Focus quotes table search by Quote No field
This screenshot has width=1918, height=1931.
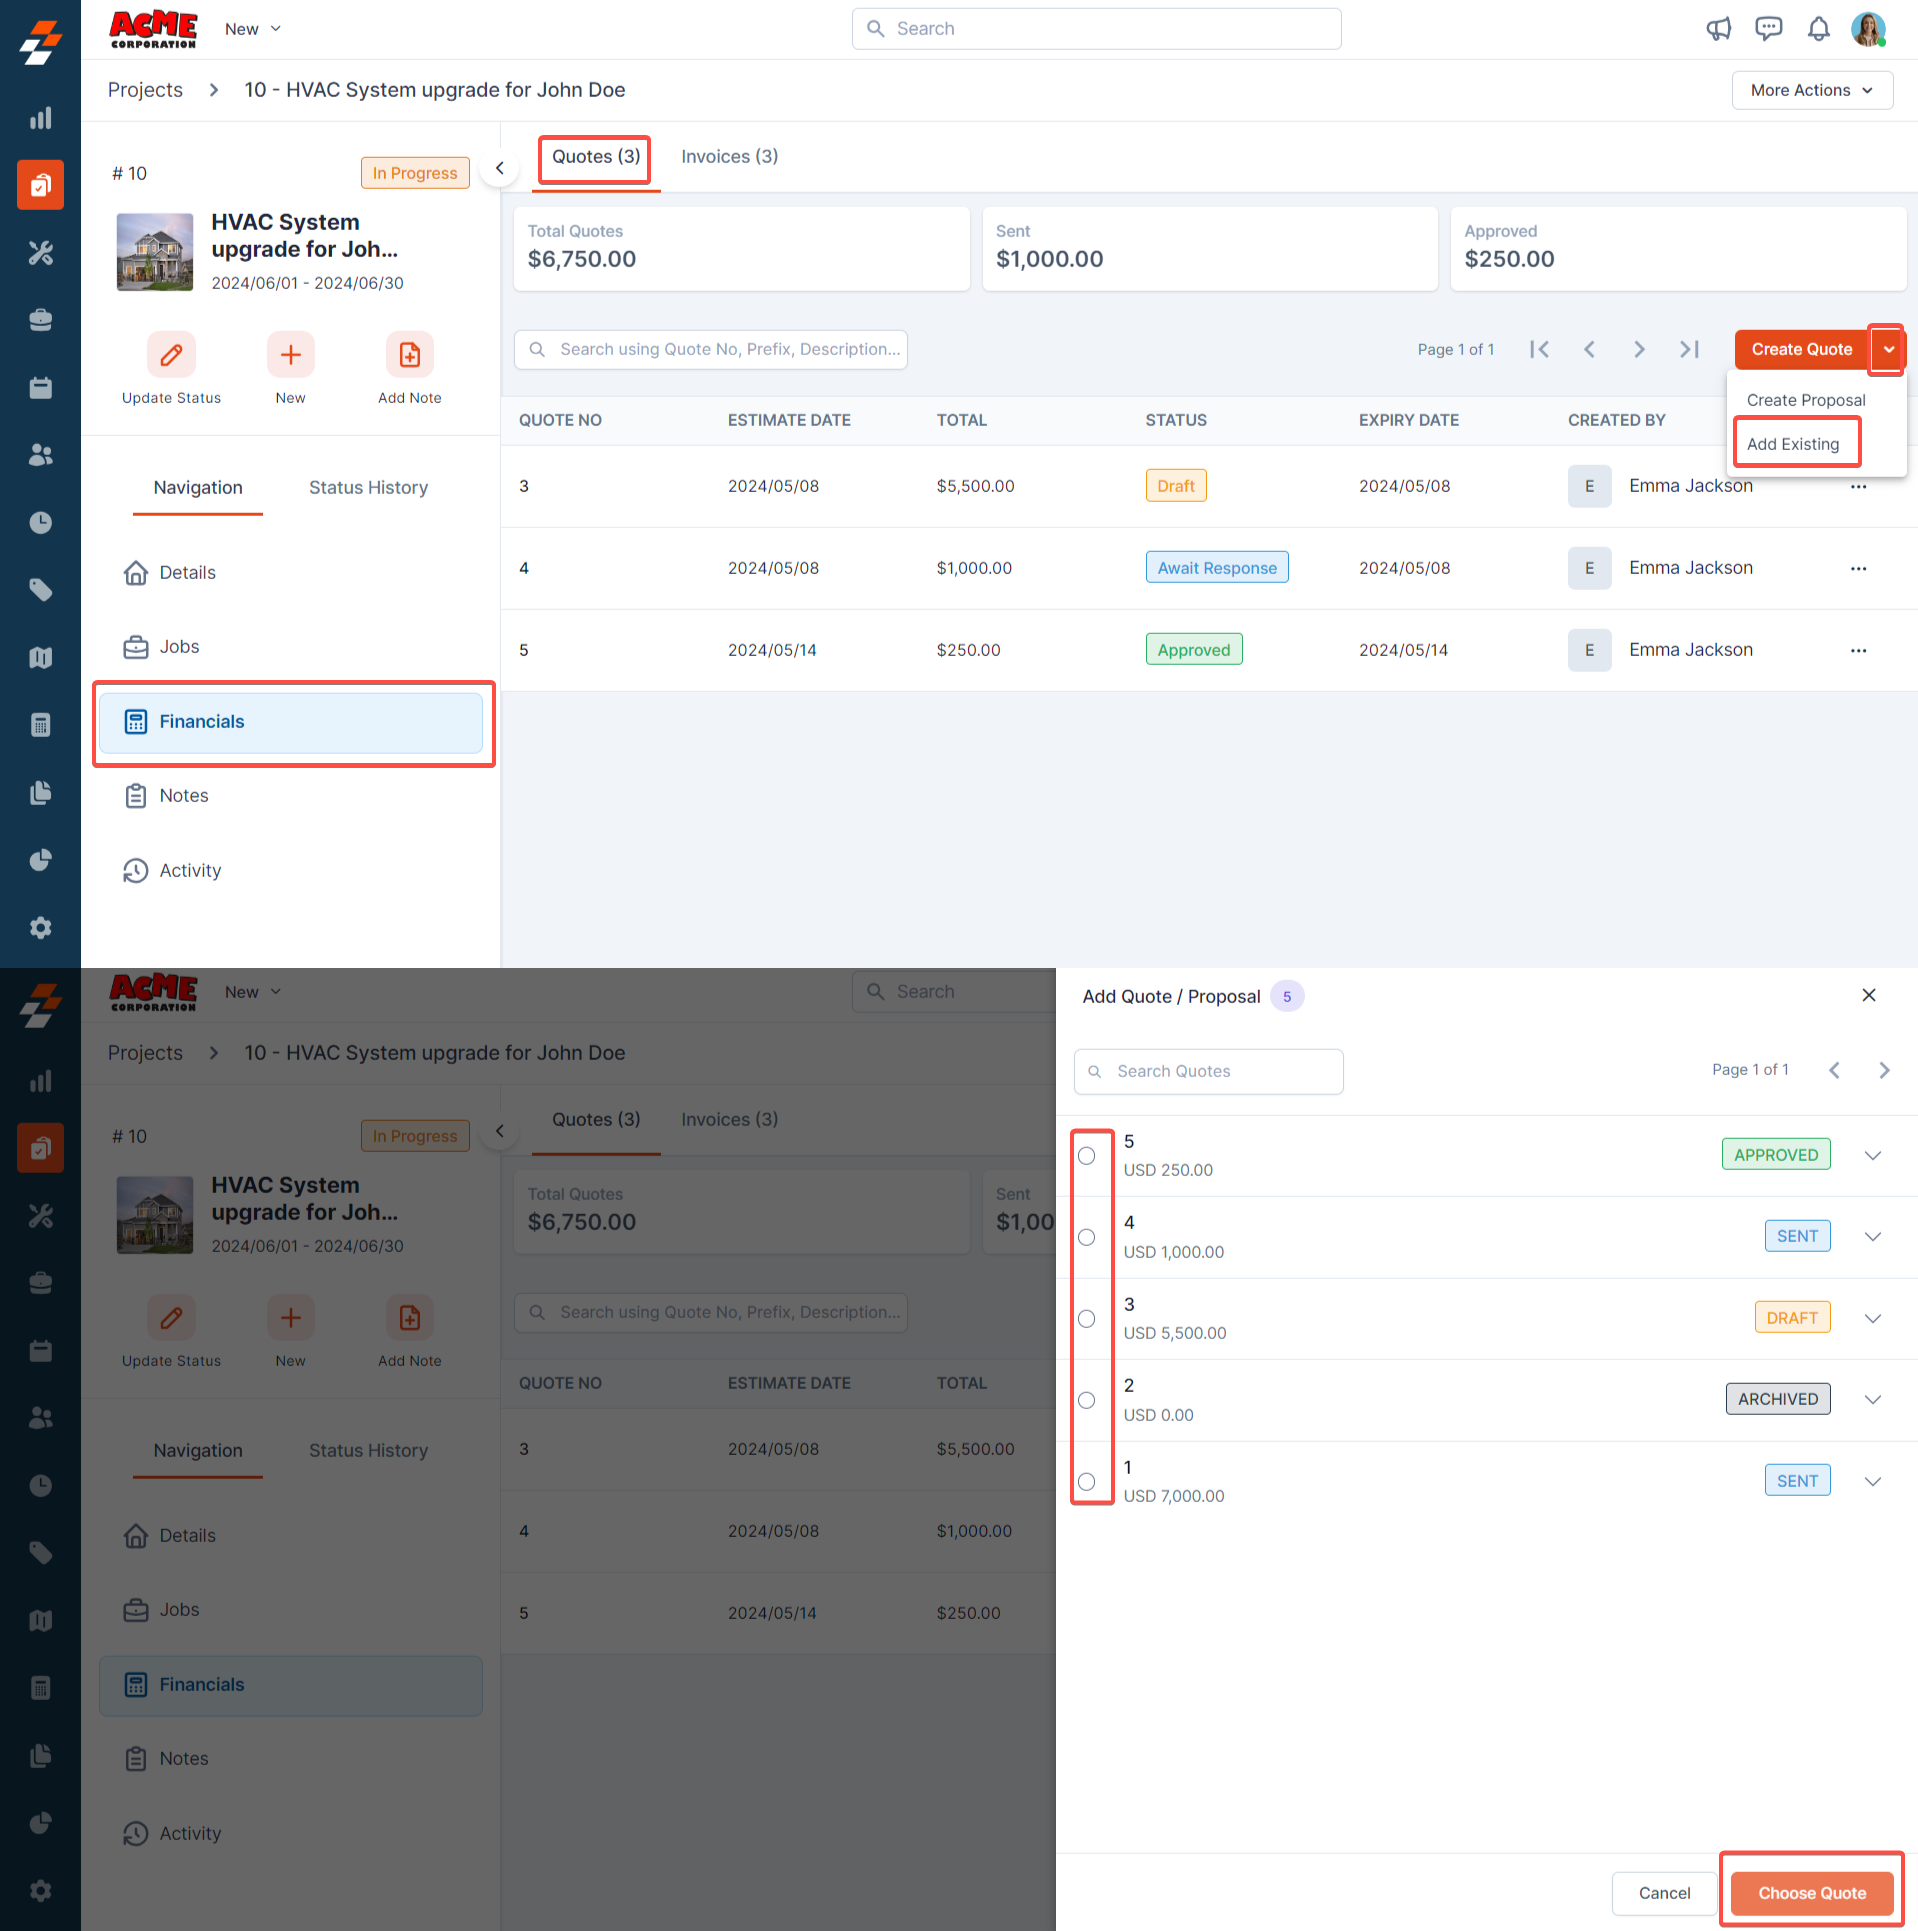(x=711, y=350)
